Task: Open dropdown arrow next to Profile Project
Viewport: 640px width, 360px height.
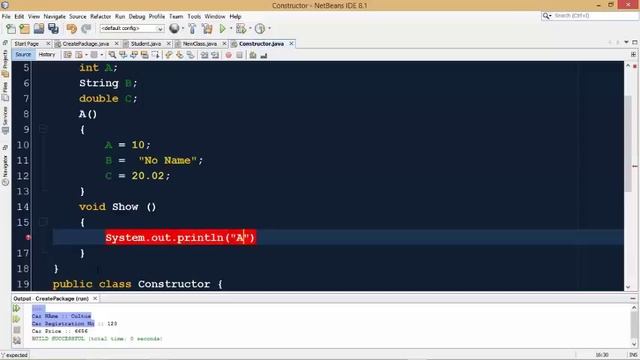Action: pos(269,29)
